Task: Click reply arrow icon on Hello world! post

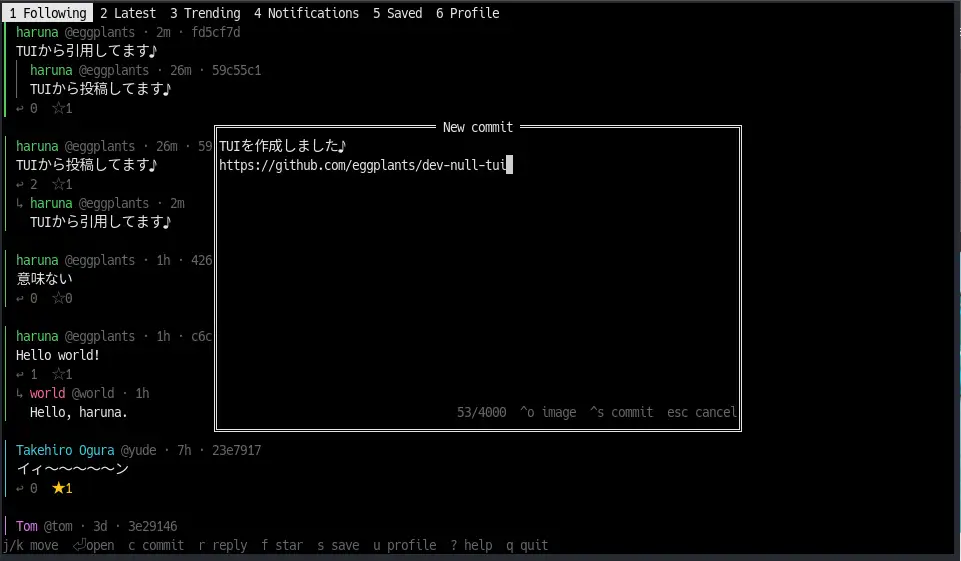Action: coord(20,375)
